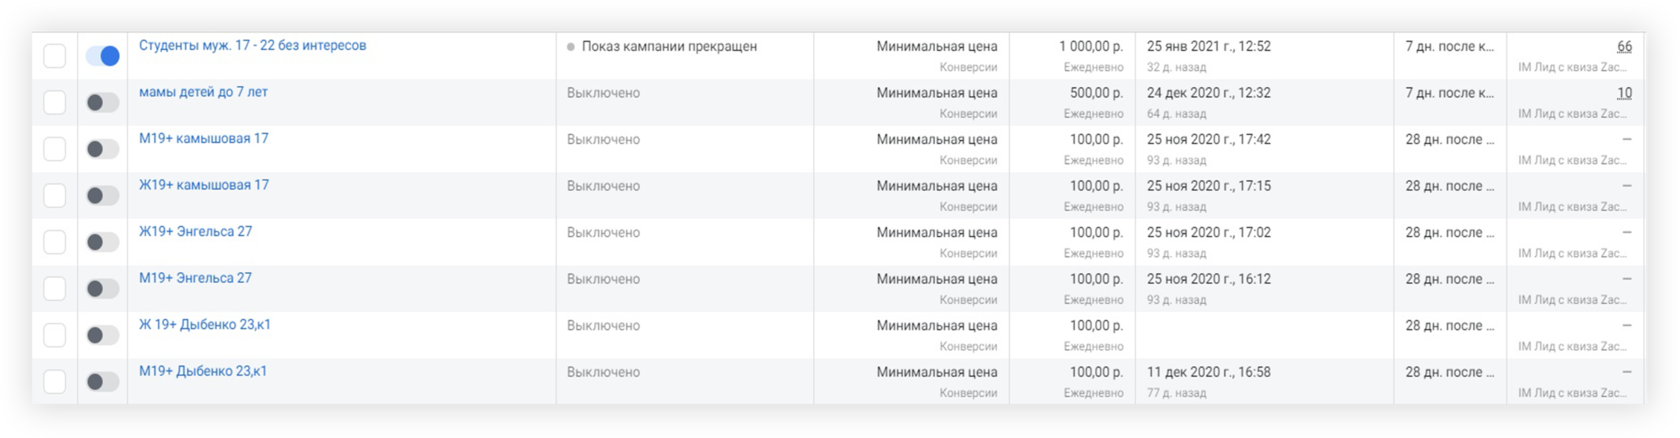Tick the checkbox for мамы детей до 7 лет
Viewport: 1680px width, 438px height.
click(55, 102)
